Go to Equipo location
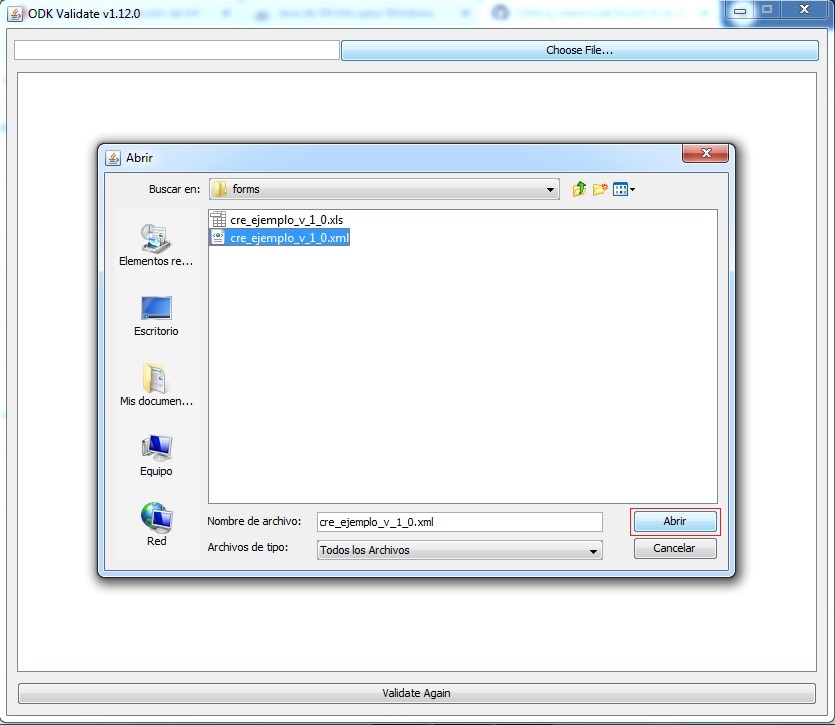Image resolution: width=835 pixels, height=725 pixels. coord(156,455)
